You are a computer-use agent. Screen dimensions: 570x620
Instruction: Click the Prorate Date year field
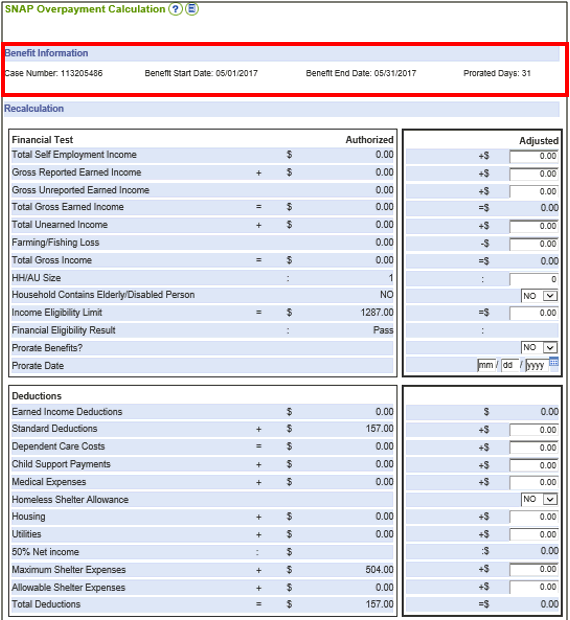coord(537,365)
